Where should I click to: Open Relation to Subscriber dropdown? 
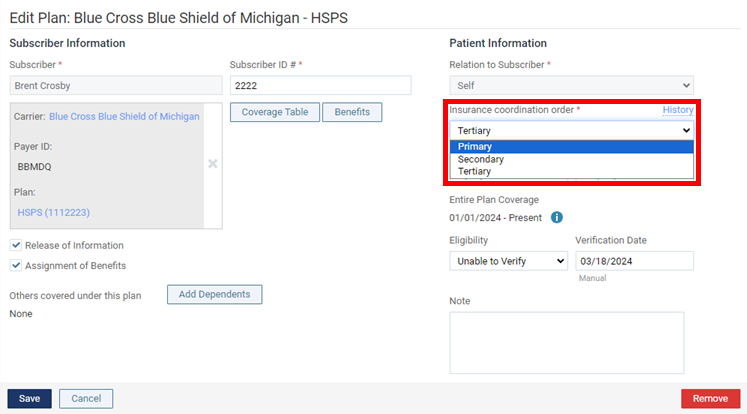point(571,86)
